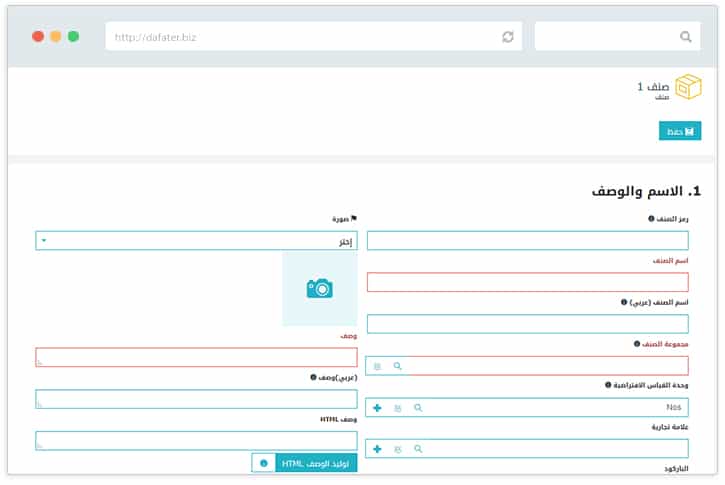Click the camera icon to upload an image
The width and height of the screenshot is (725, 485).
pos(319,288)
